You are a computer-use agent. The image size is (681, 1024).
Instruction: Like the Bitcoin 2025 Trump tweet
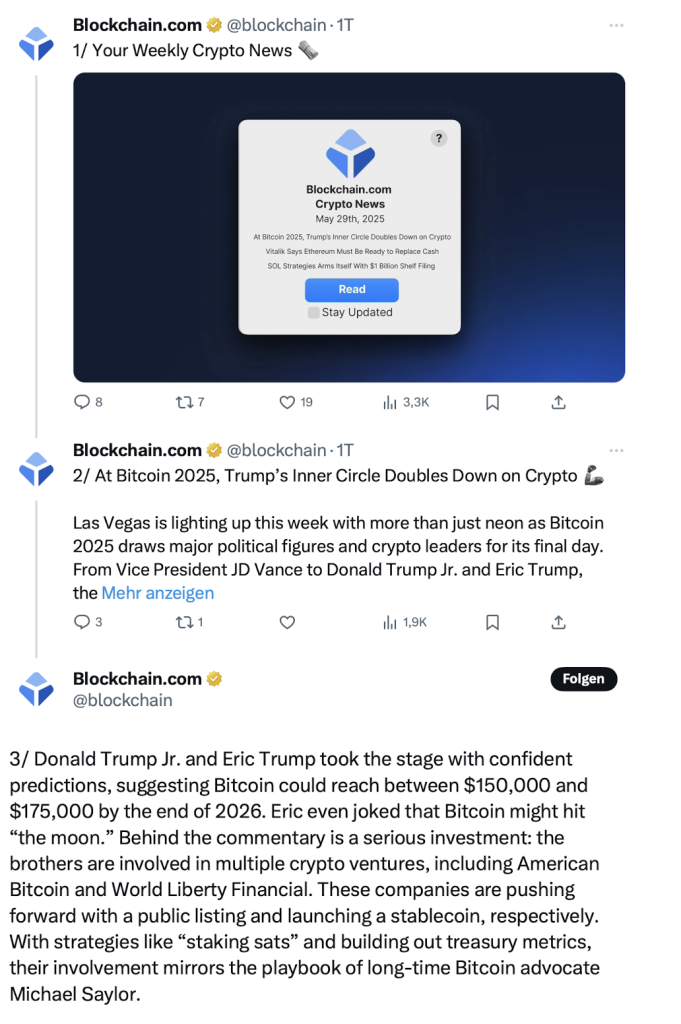[x=287, y=622]
